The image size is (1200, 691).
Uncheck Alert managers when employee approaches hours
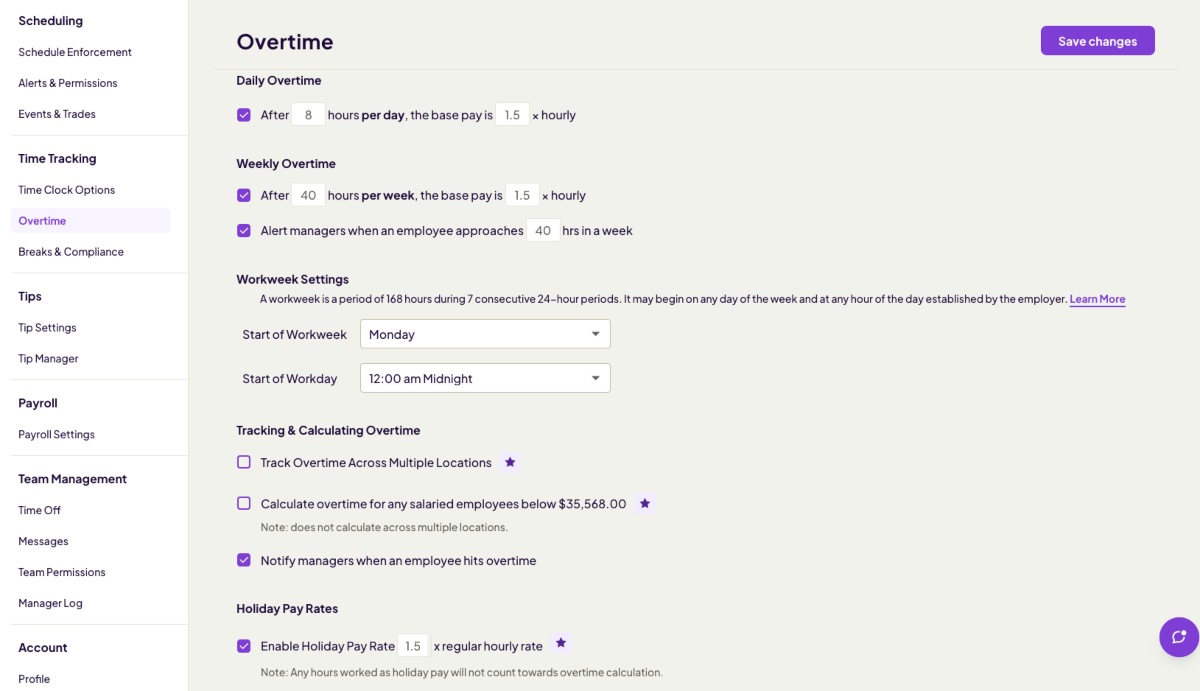pos(244,231)
